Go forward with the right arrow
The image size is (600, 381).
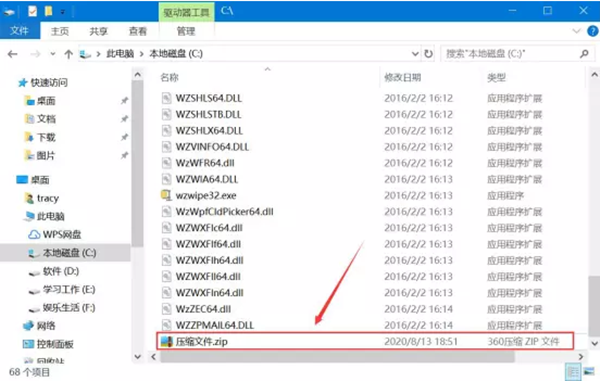(x=35, y=54)
